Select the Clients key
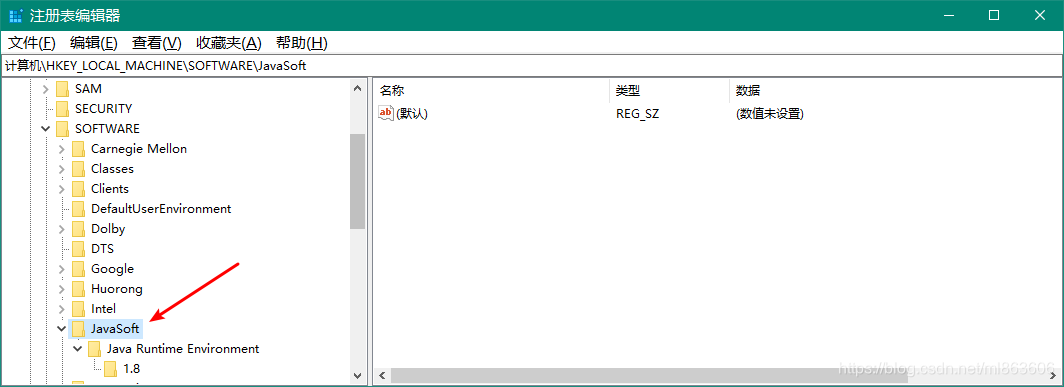Image resolution: width=1064 pixels, height=387 pixels. 110,189
